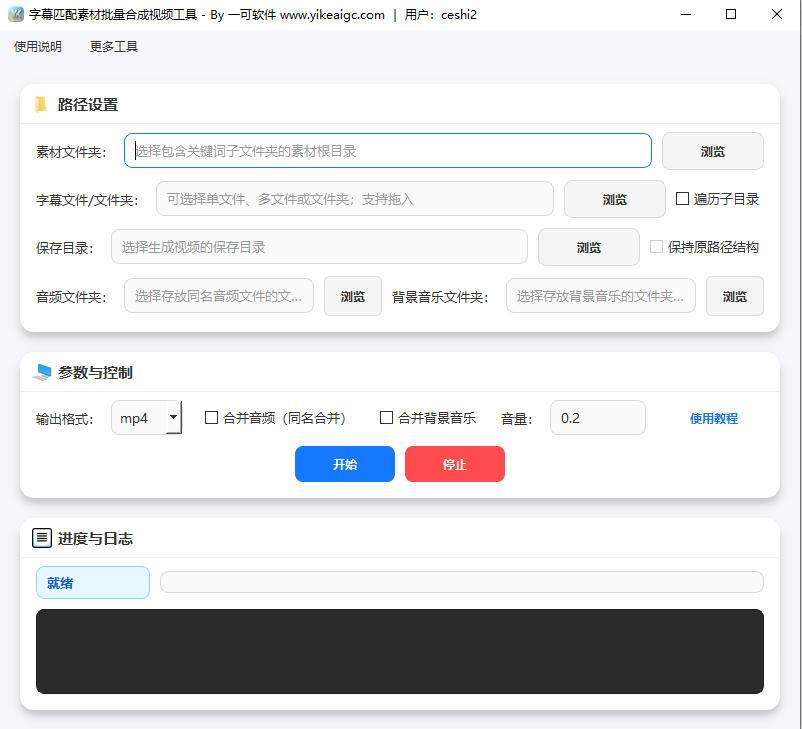802x729 pixels.
Task: Toggle the 保持原路径结构 checkbox
Action: pyautogui.click(x=657, y=247)
